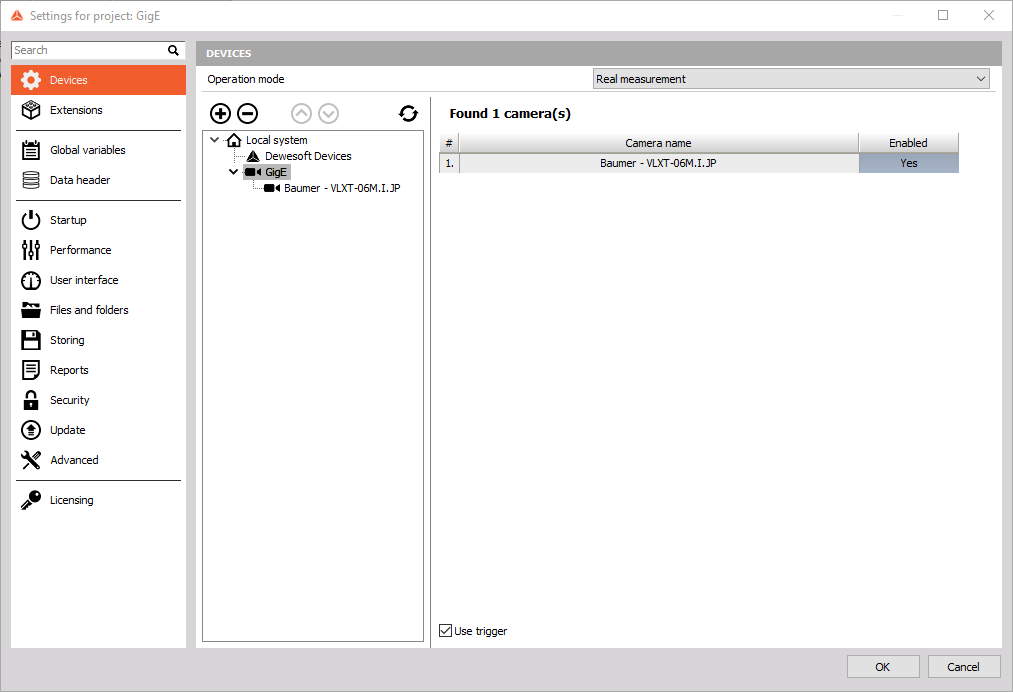Switch to User interface settings
1013x692 pixels.
point(98,280)
